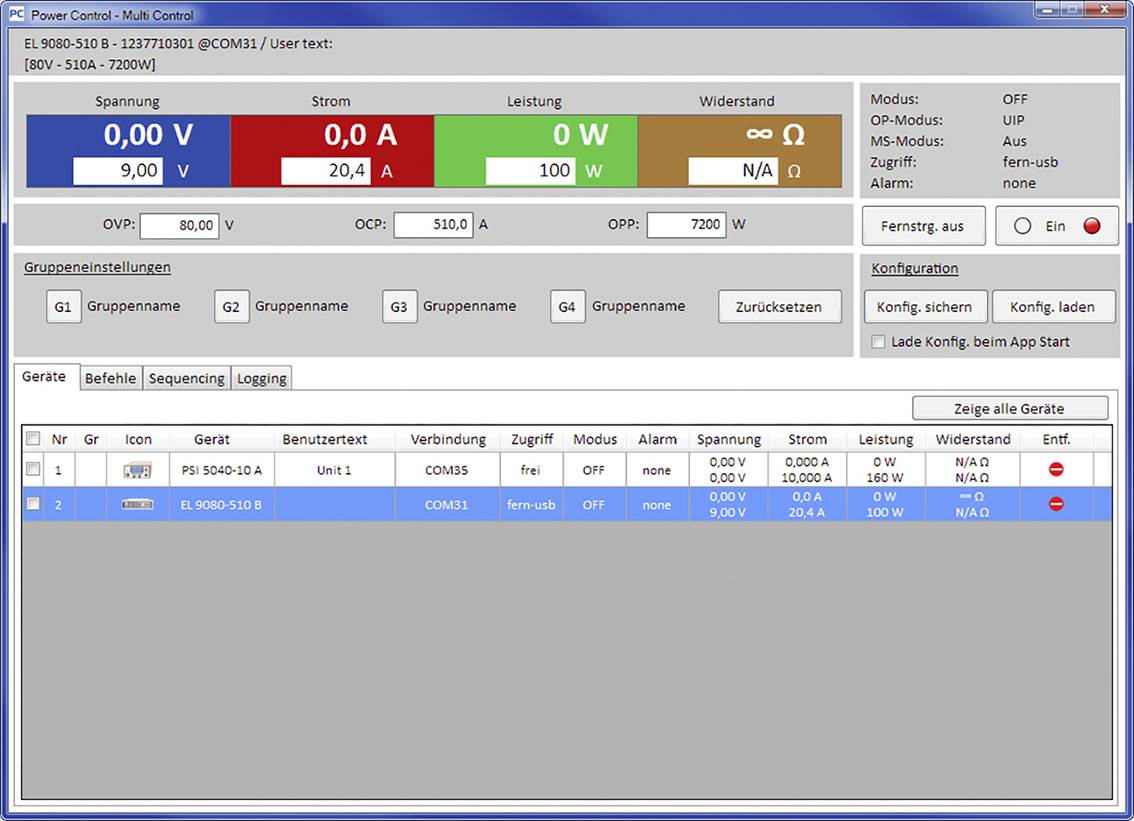Check the checkbox for device row 1

[33, 469]
